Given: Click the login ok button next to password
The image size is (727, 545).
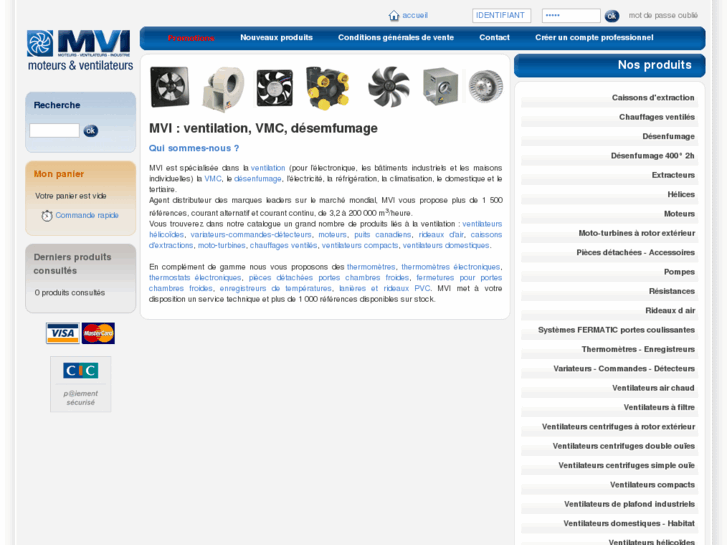Looking at the screenshot, I should point(612,16).
